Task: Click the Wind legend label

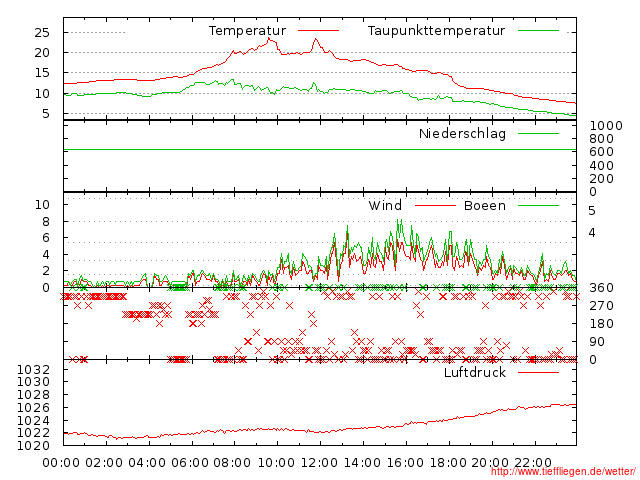Action: pyautogui.click(x=385, y=205)
